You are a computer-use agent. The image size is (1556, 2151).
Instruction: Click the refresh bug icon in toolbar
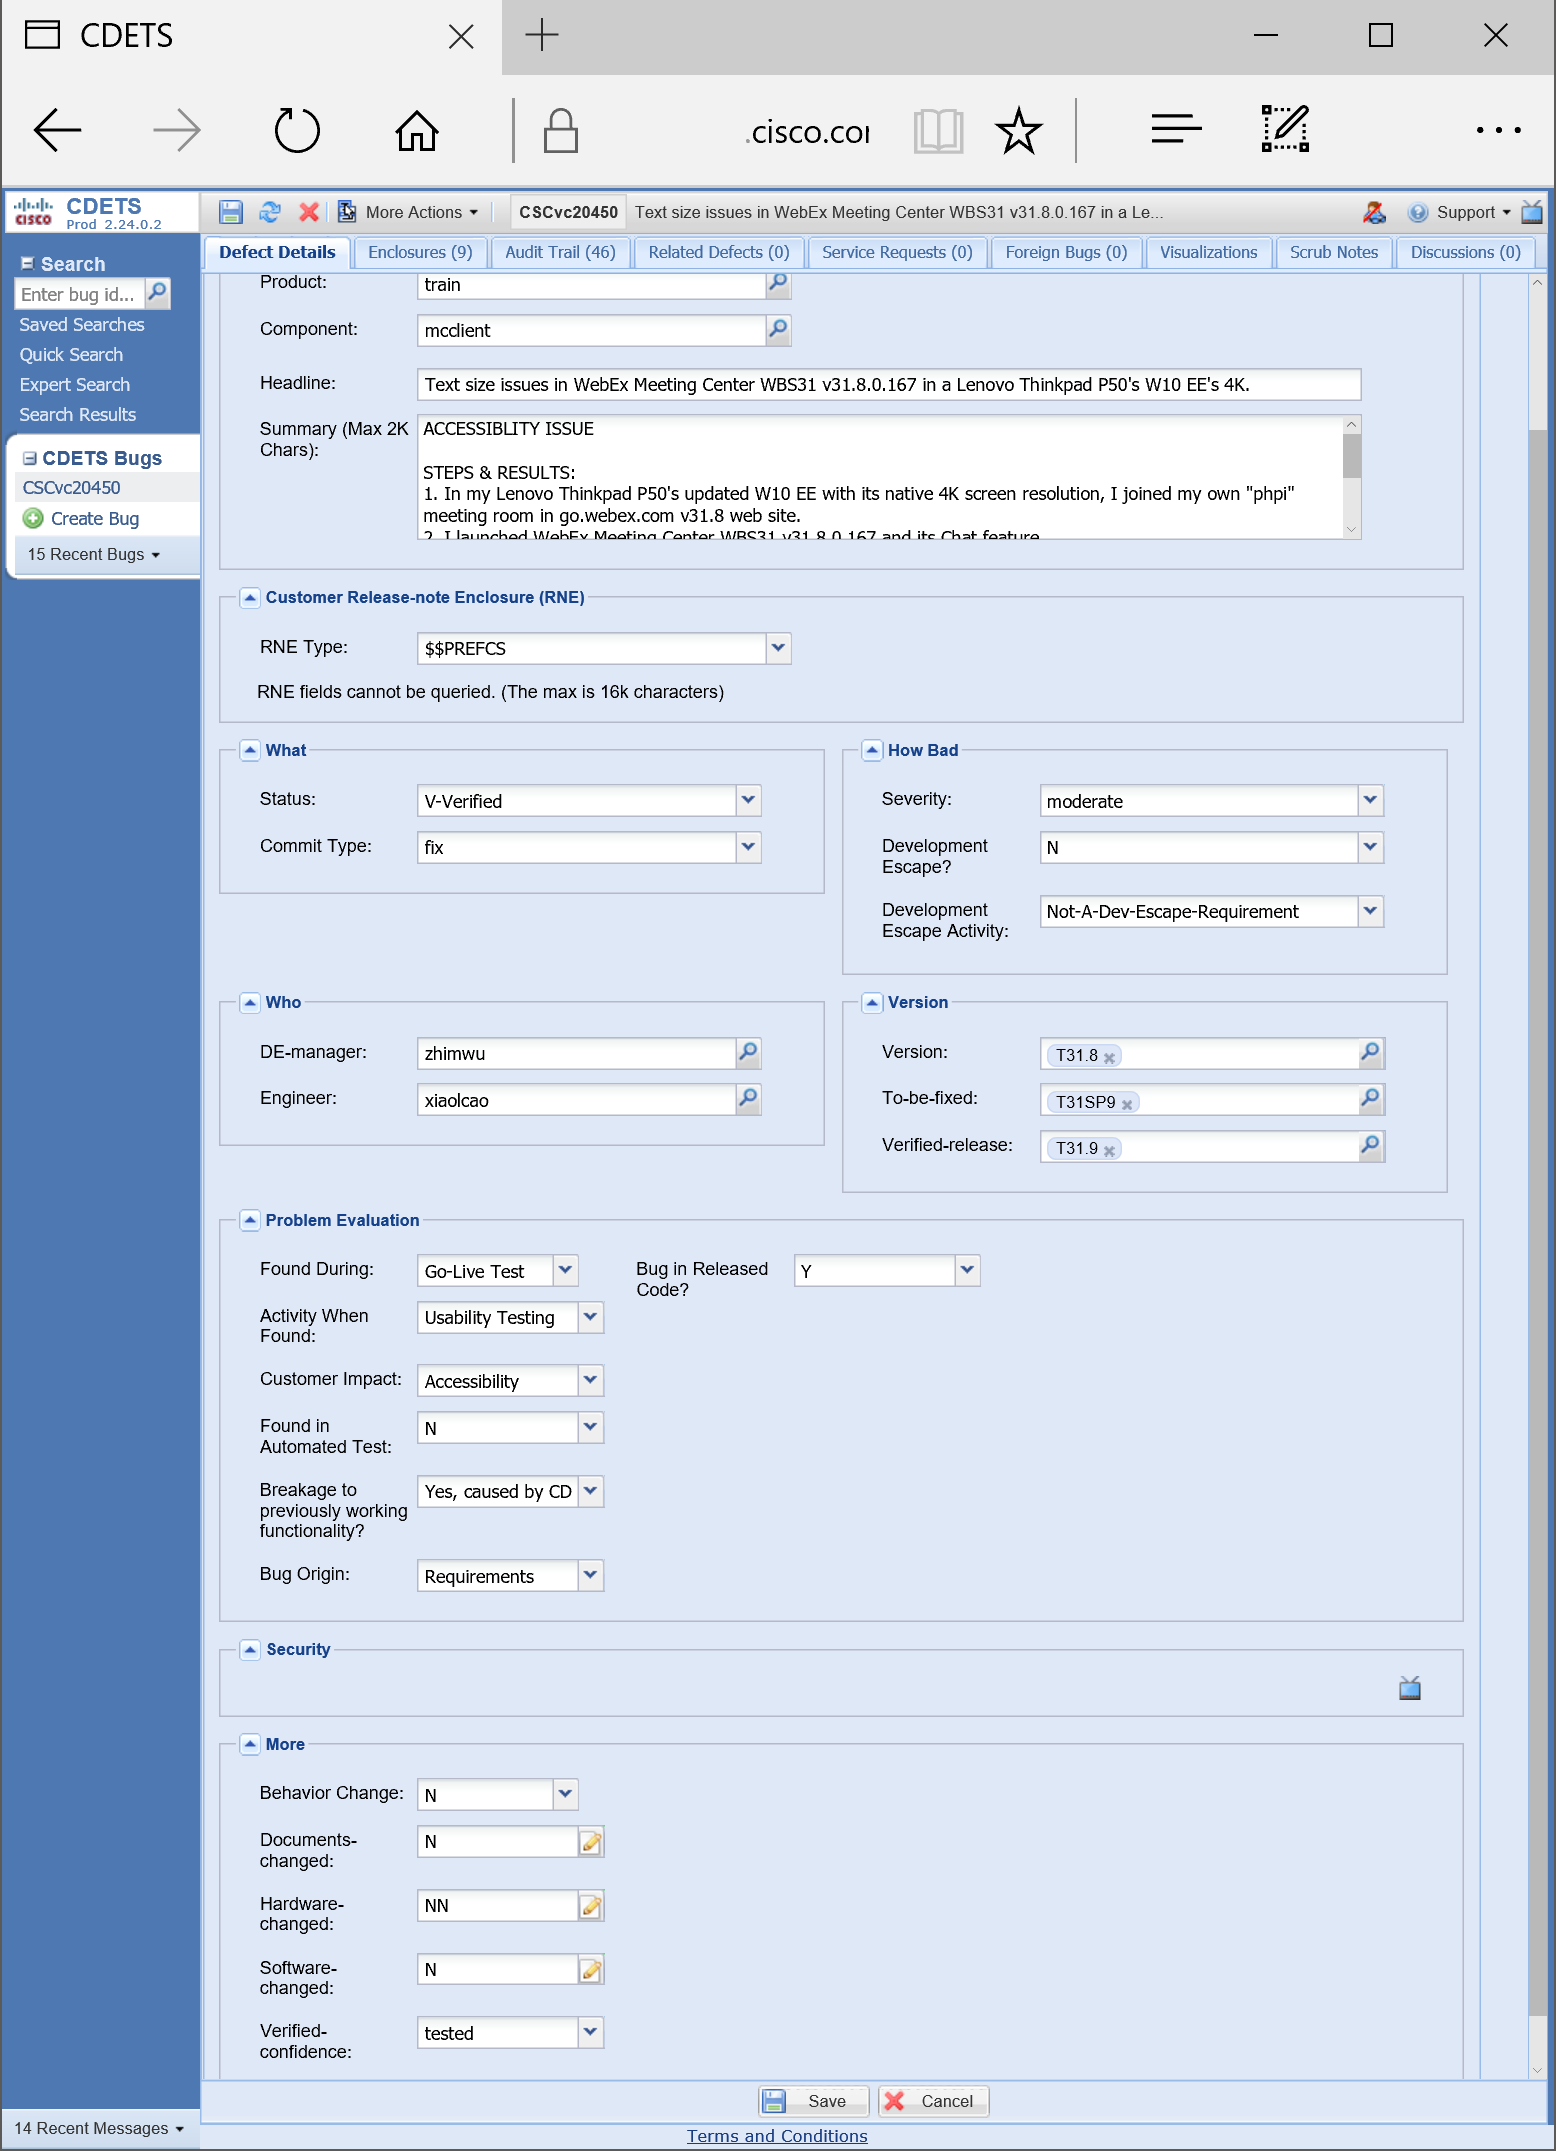(270, 212)
